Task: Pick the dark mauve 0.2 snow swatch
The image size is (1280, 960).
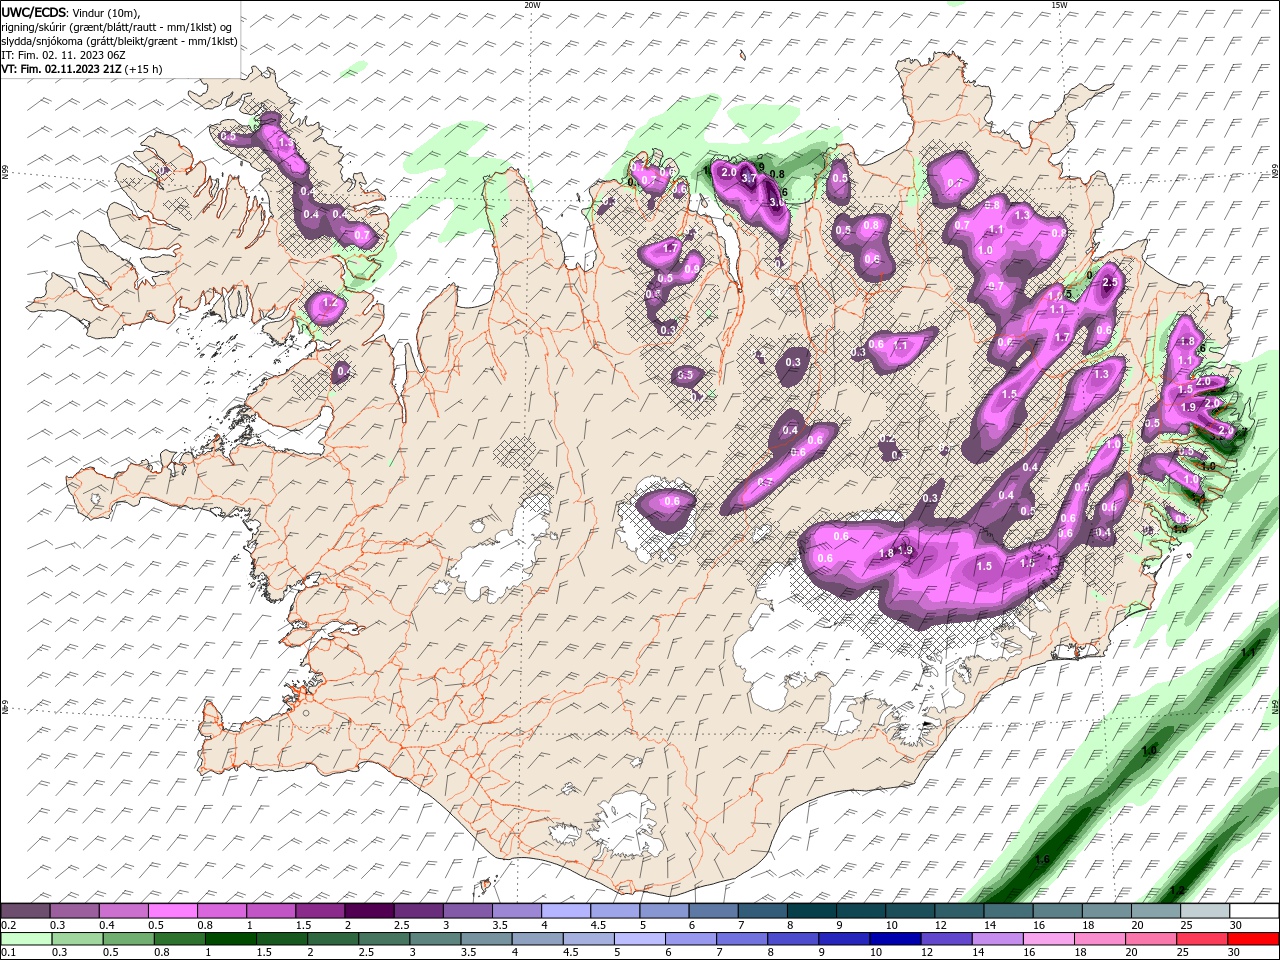Action: (25, 911)
